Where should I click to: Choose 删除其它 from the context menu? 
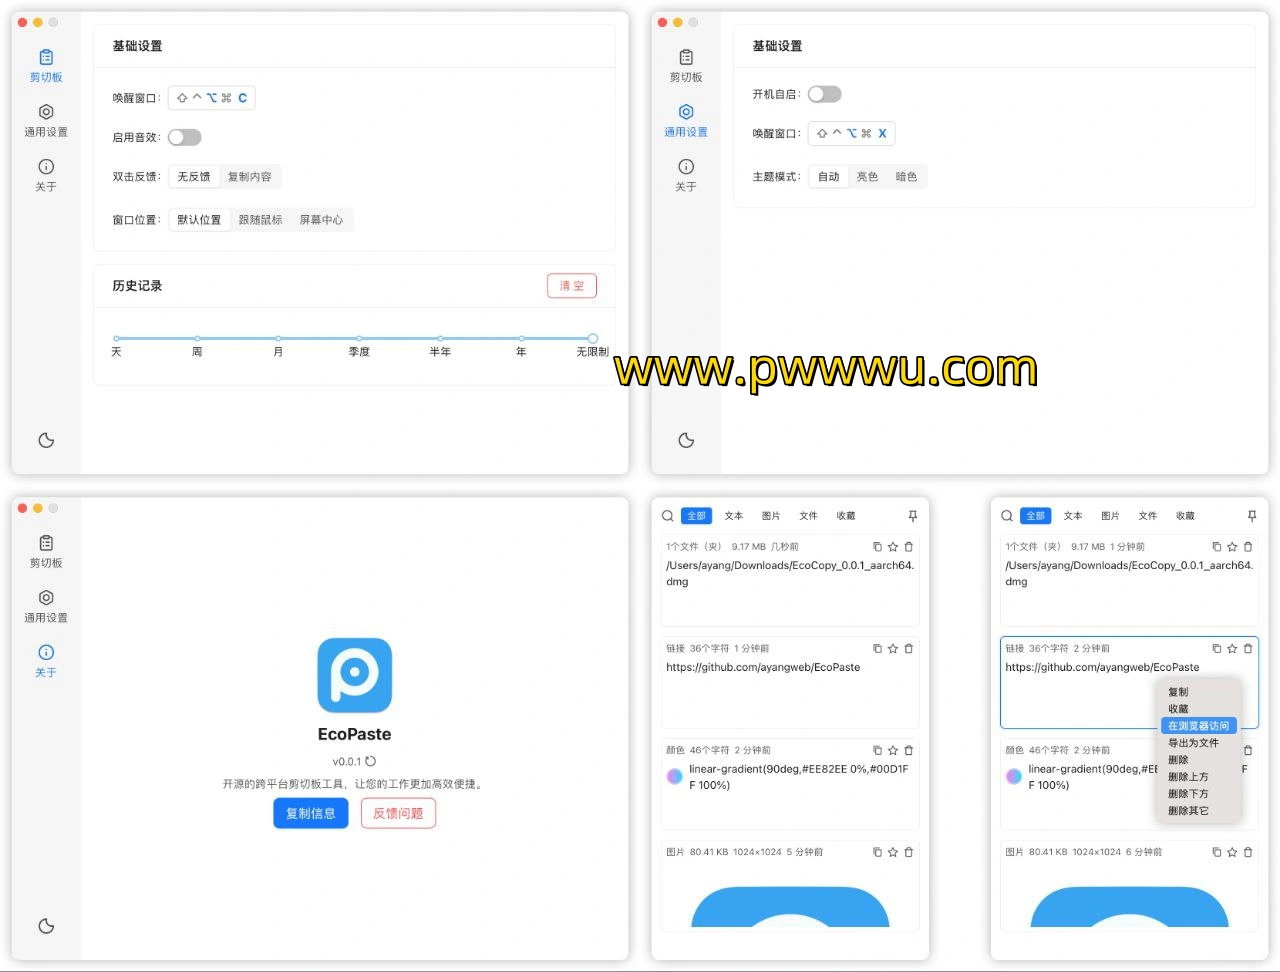pyautogui.click(x=1189, y=811)
